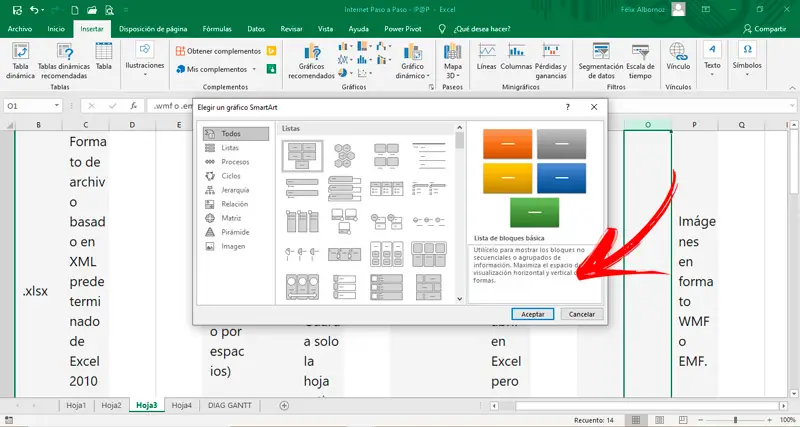The width and height of the screenshot is (800, 427).
Task: Open the Texto dropdown
Action: click(x=712, y=60)
